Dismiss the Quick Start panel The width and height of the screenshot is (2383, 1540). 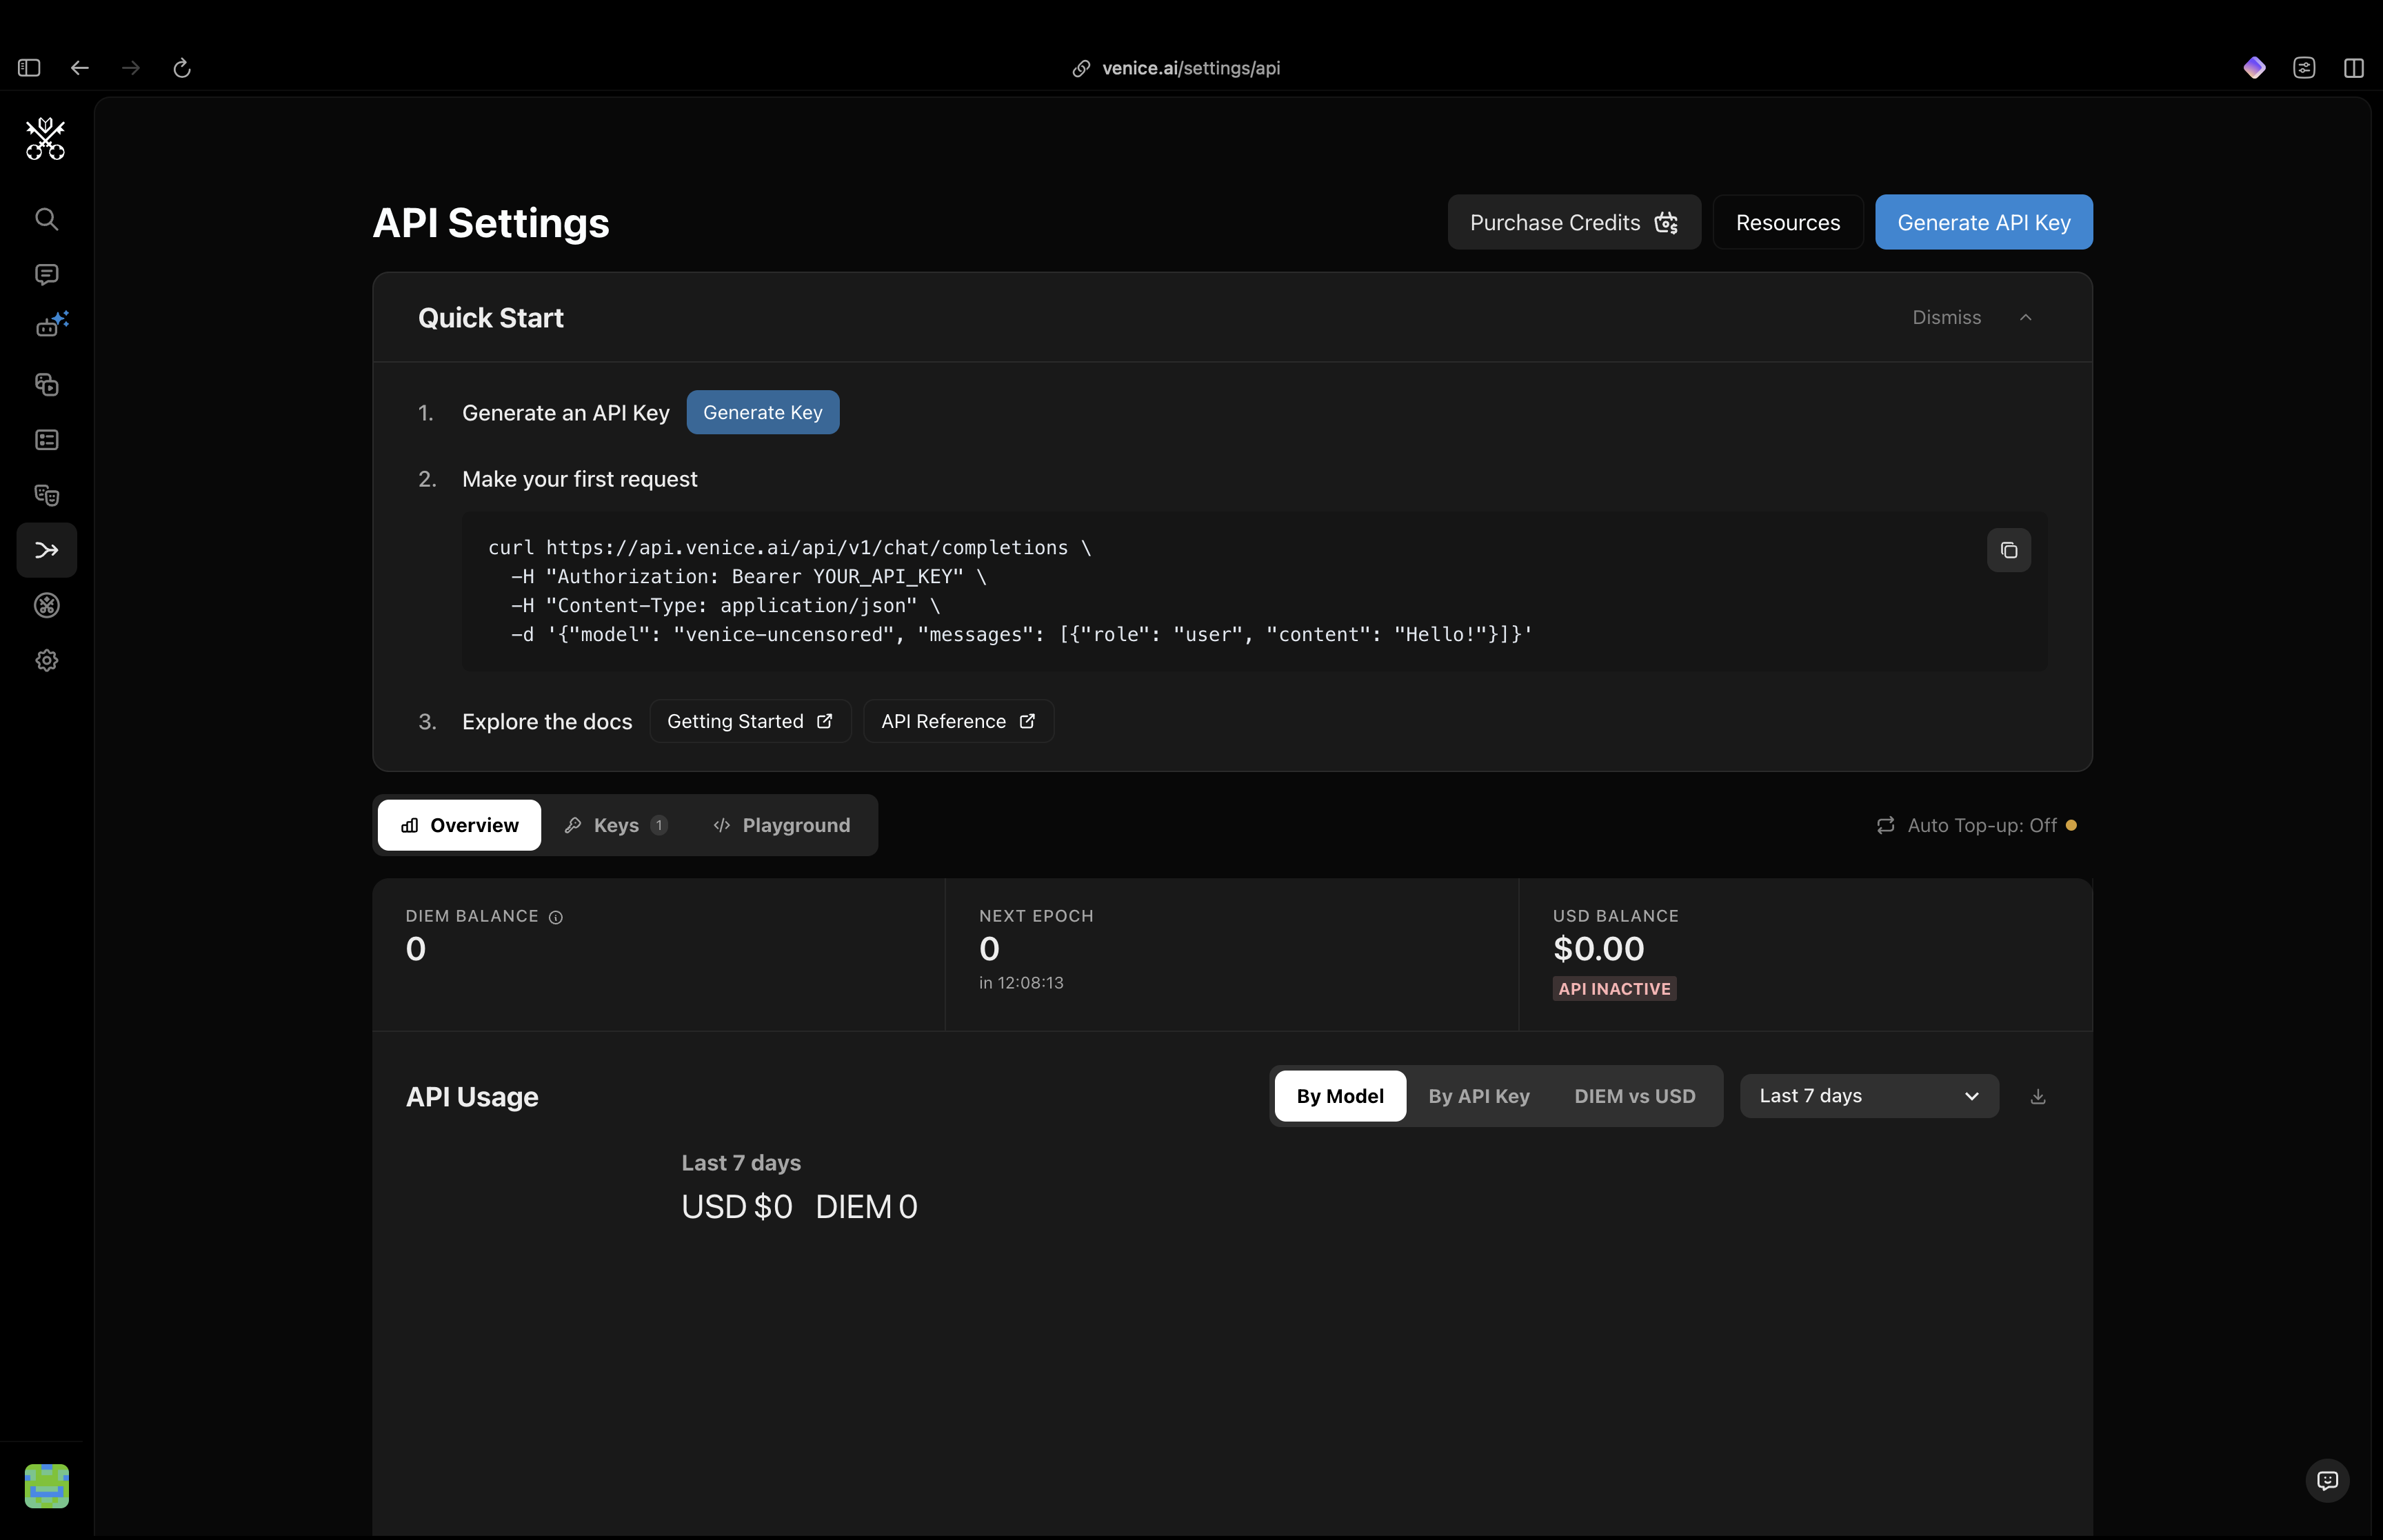[x=1946, y=317]
